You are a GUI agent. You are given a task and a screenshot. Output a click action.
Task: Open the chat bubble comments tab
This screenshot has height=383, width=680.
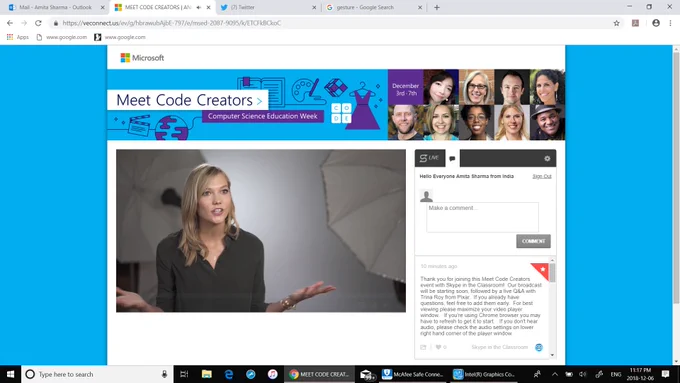pyautogui.click(x=452, y=159)
